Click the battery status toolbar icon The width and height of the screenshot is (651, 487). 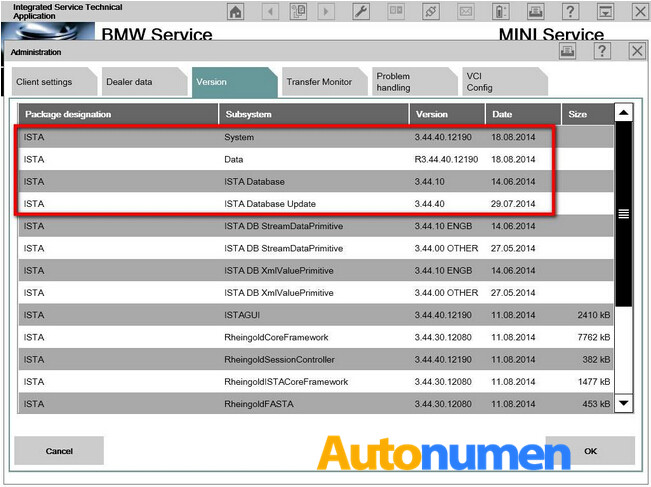click(501, 12)
